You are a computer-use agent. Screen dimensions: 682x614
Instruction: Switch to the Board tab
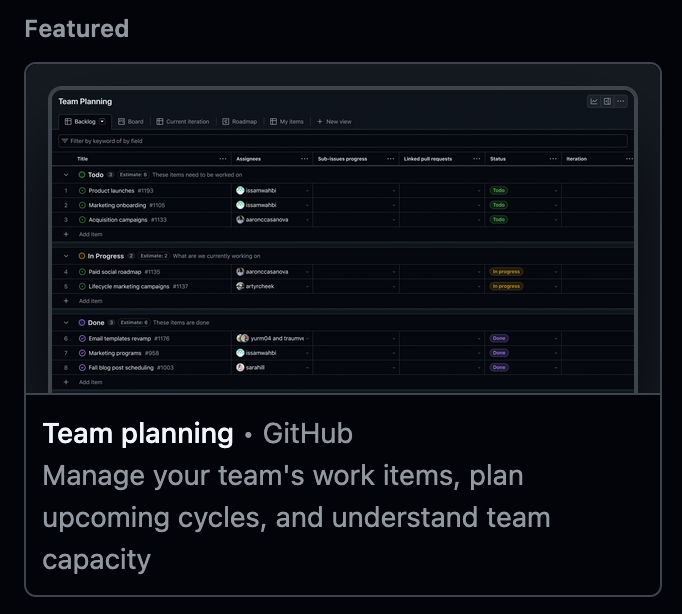pyautogui.click(x=131, y=122)
